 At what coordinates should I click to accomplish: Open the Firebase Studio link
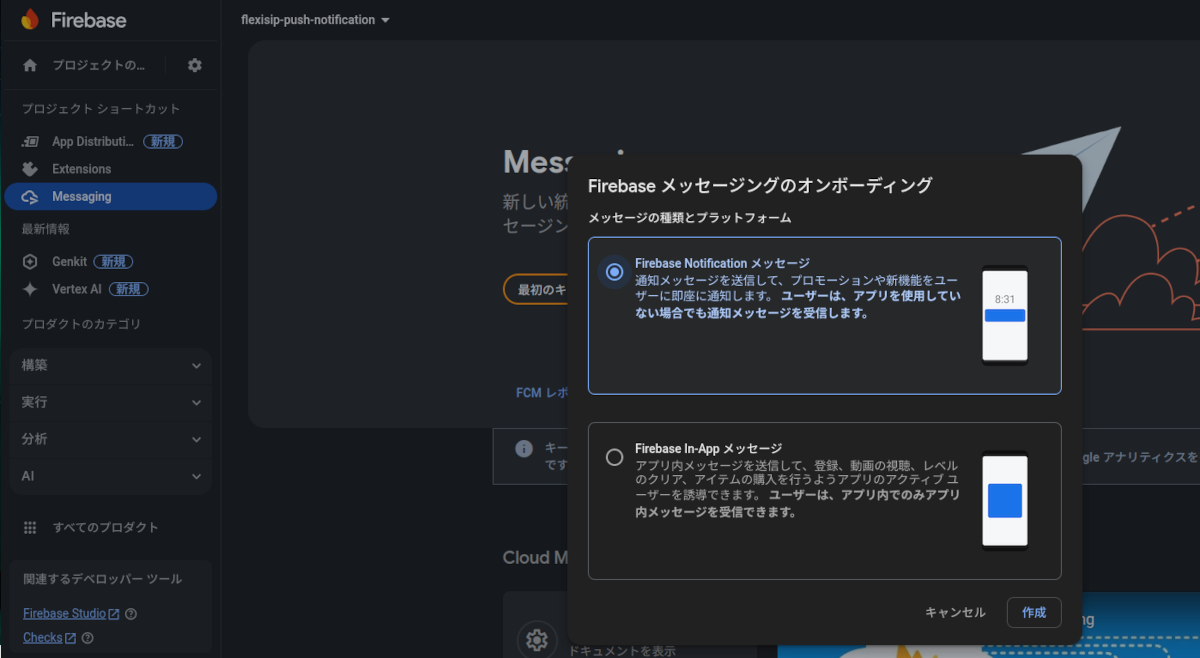pos(64,614)
